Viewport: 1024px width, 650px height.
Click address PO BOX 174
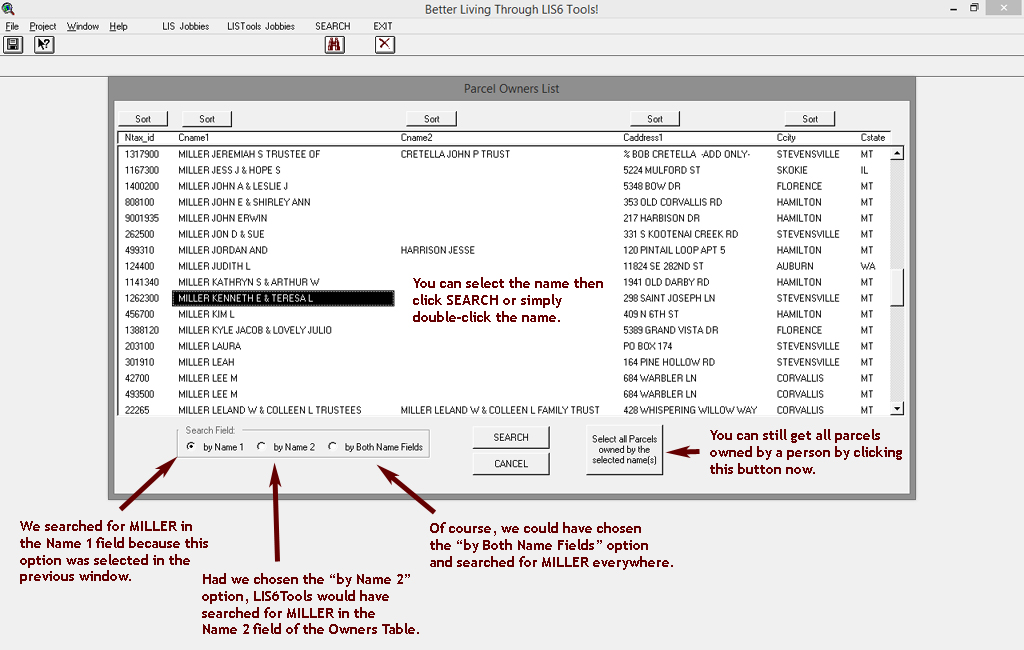(x=647, y=346)
